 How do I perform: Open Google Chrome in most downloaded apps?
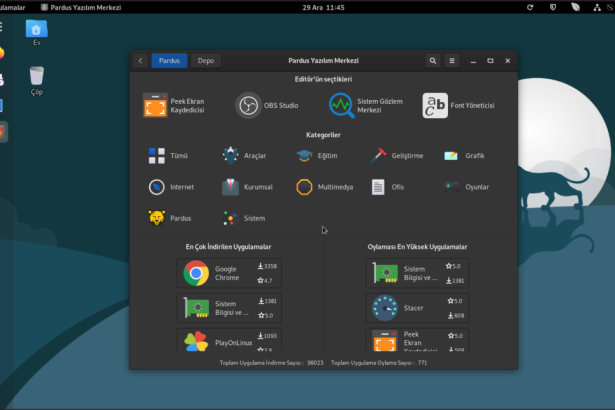tap(229, 273)
